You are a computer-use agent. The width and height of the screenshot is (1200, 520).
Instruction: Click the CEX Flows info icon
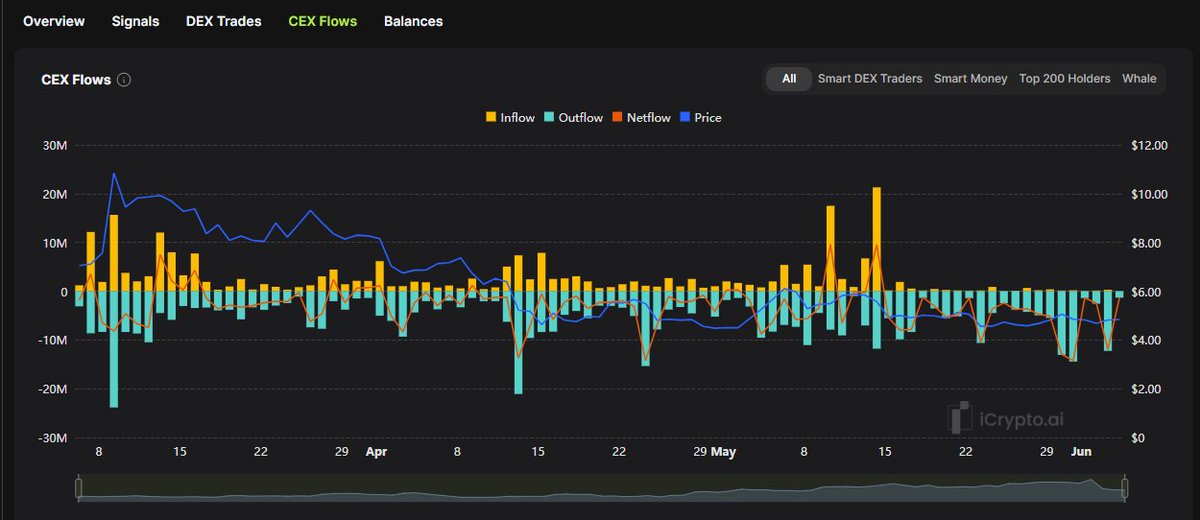click(124, 80)
